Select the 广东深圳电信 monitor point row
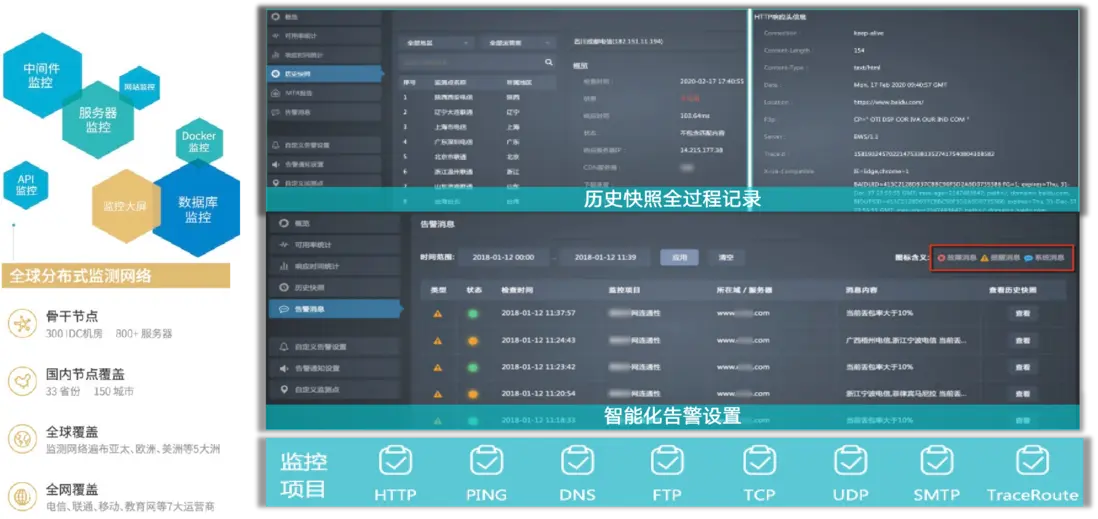Viewport: 1098px width, 519px height. [477, 141]
